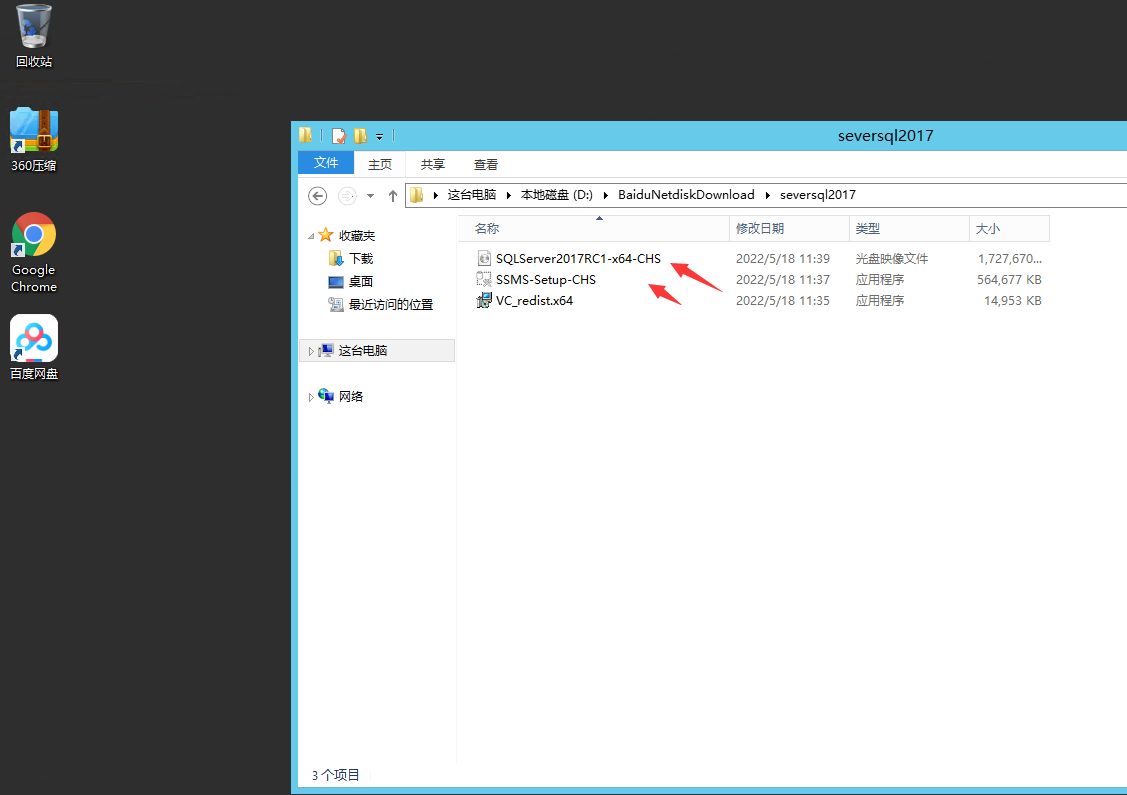
Task: Open the 文件 menu tab
Action: [326, 164]
